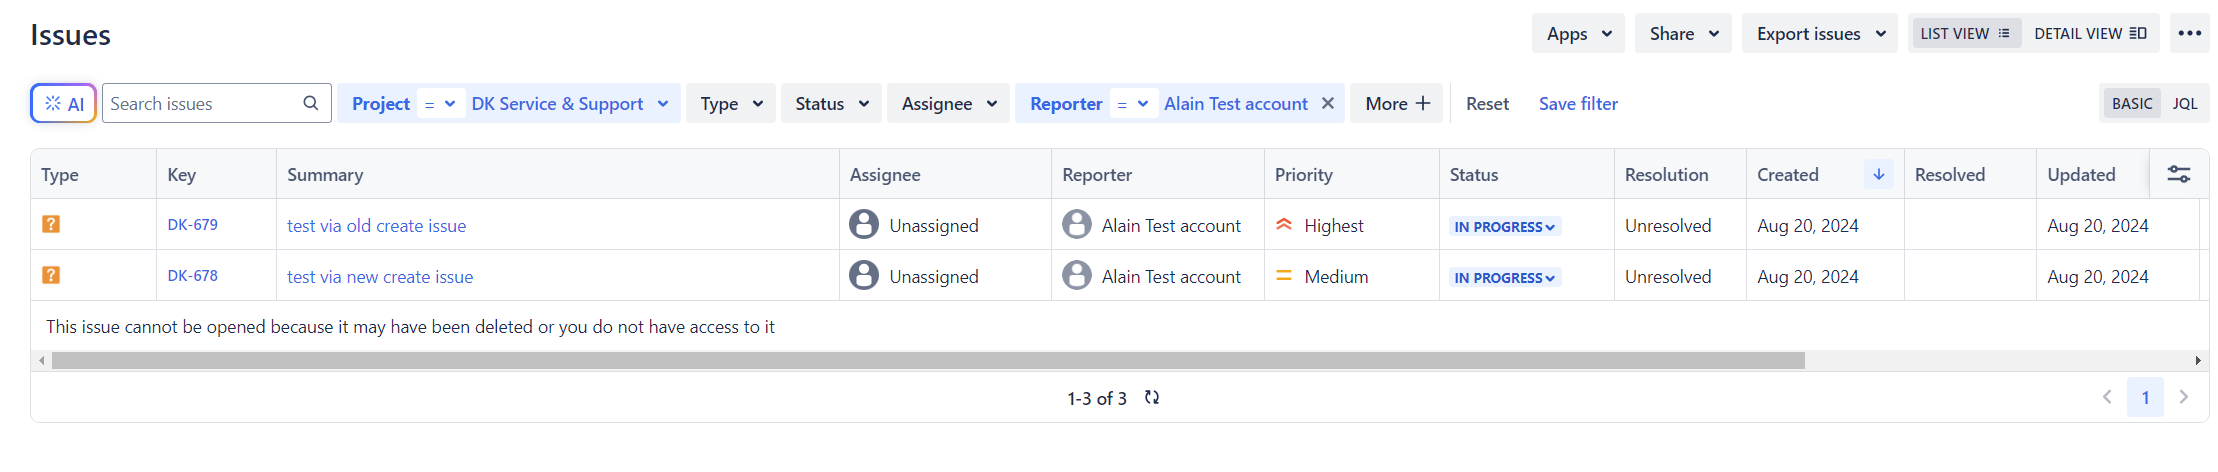Click Medium priority icon in DK-678 row
Image resolution: width=2218 pixels, height=472 pixels.
(1284, 276)
